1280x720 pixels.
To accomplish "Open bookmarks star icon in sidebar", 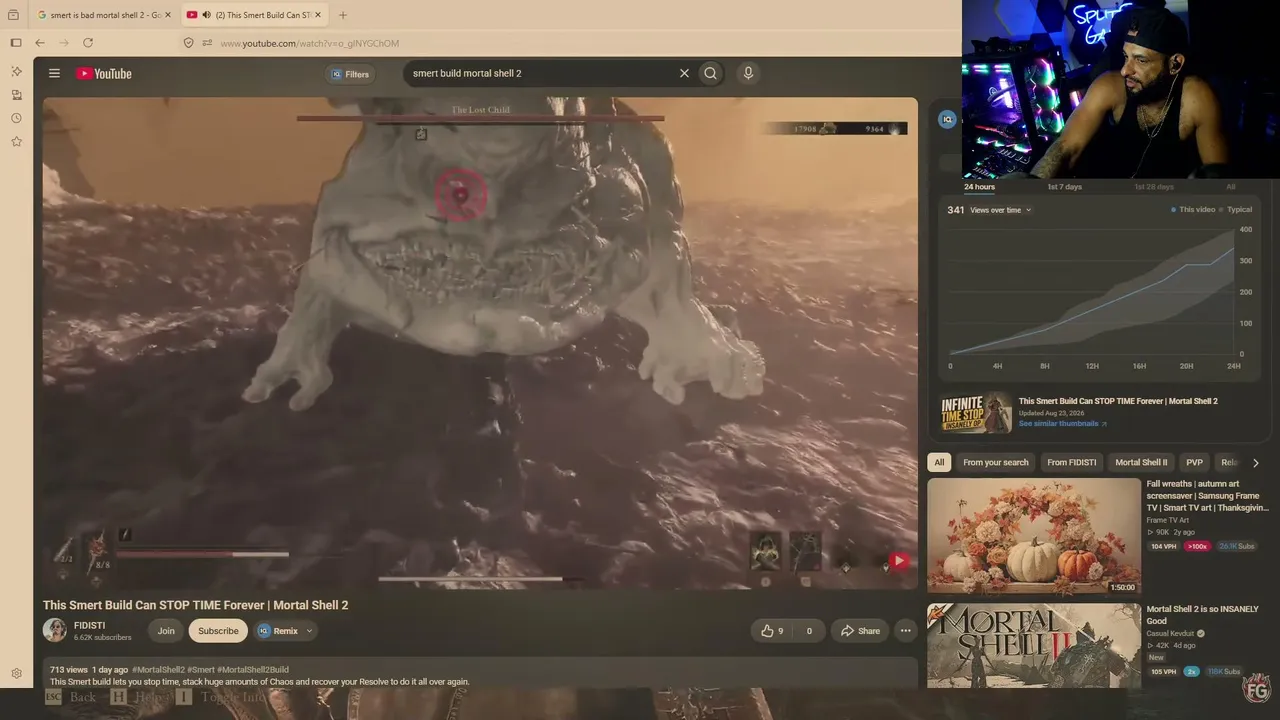I will (16, 142).
